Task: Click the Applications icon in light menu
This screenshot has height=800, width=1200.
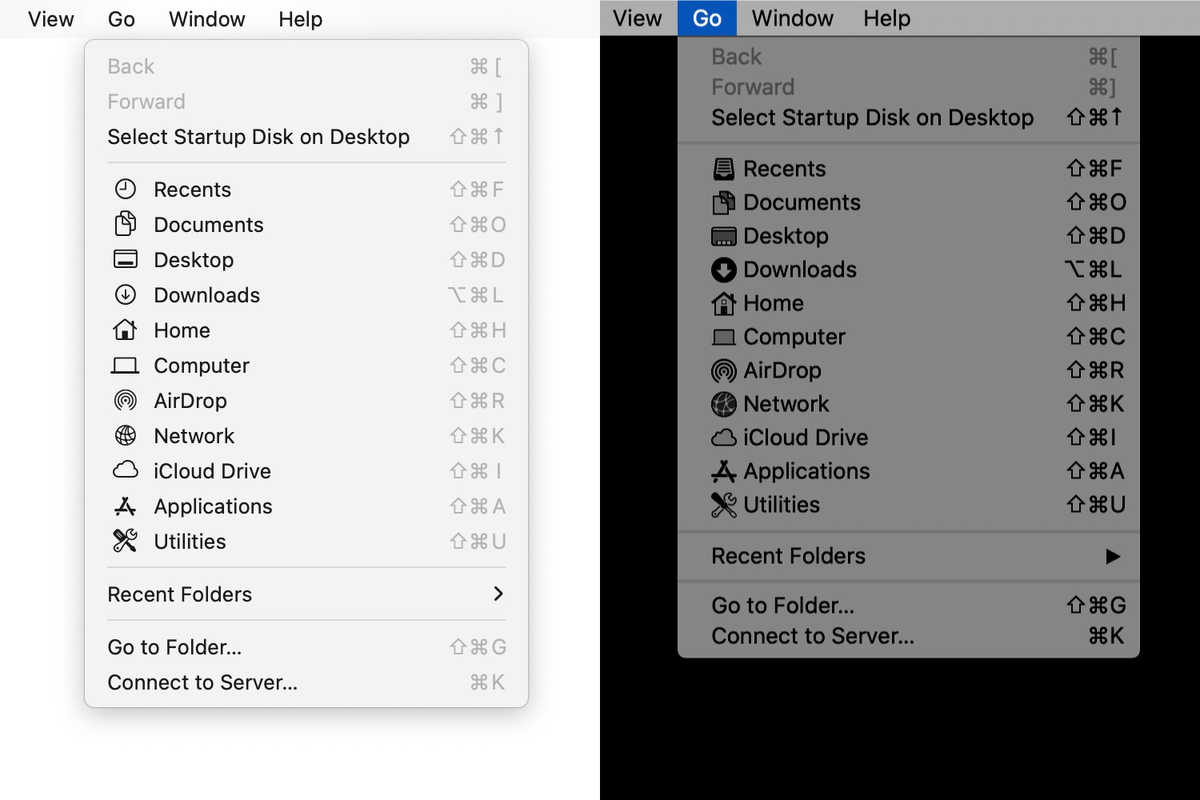Action: click(x=125, y=506)
